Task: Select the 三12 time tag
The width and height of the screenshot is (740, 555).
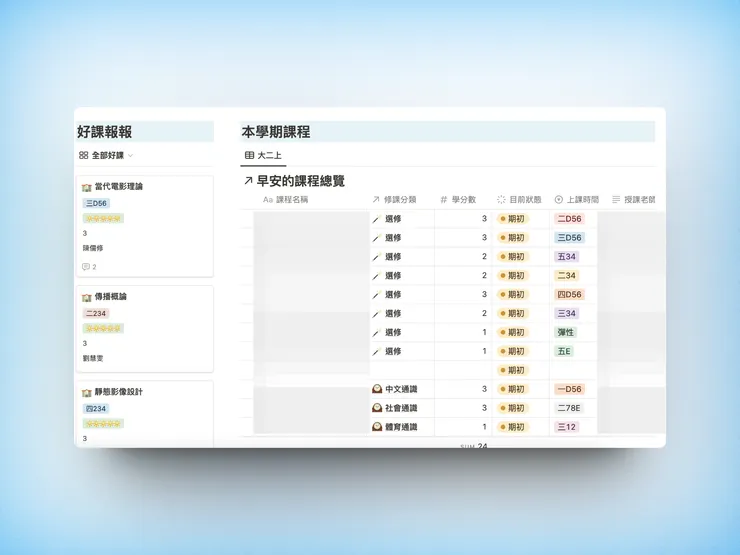Action: tap(566, 427)
